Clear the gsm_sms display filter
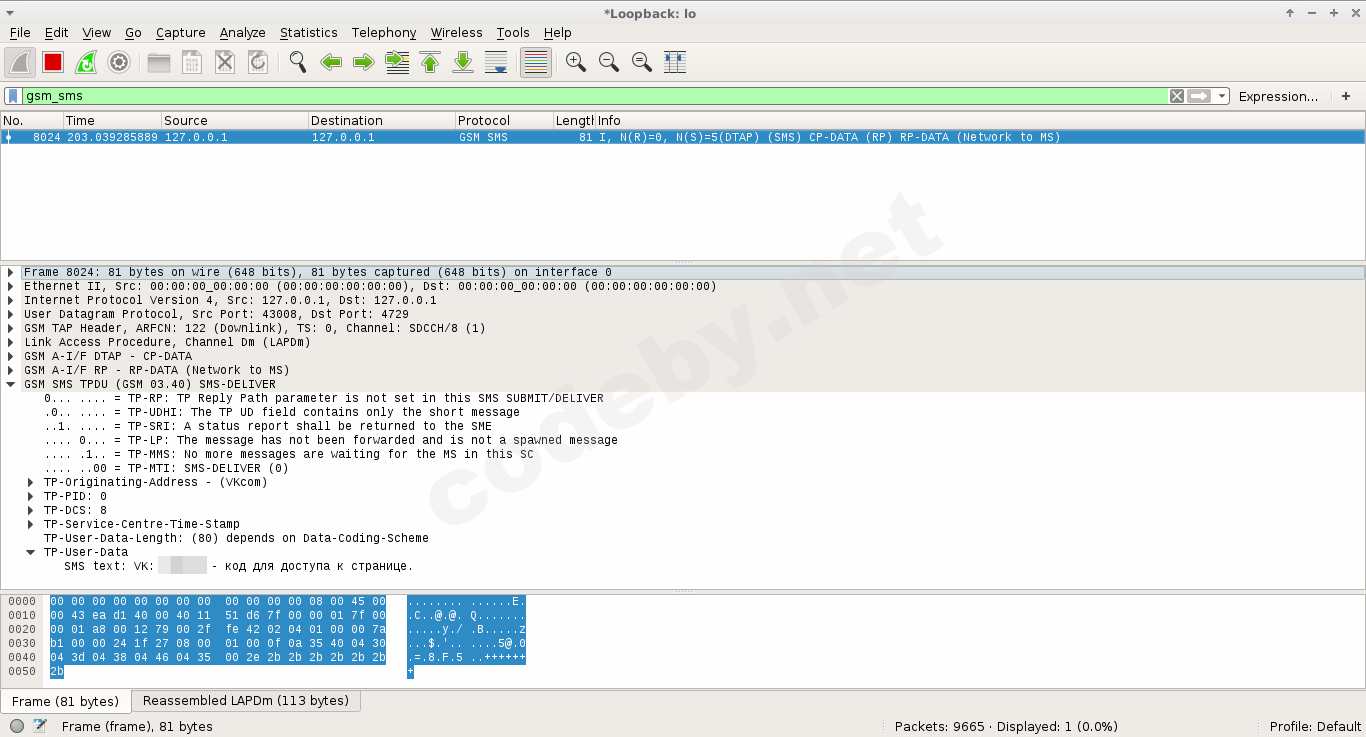This screenshot has width=1366, height=737. tap(1177, 96)
